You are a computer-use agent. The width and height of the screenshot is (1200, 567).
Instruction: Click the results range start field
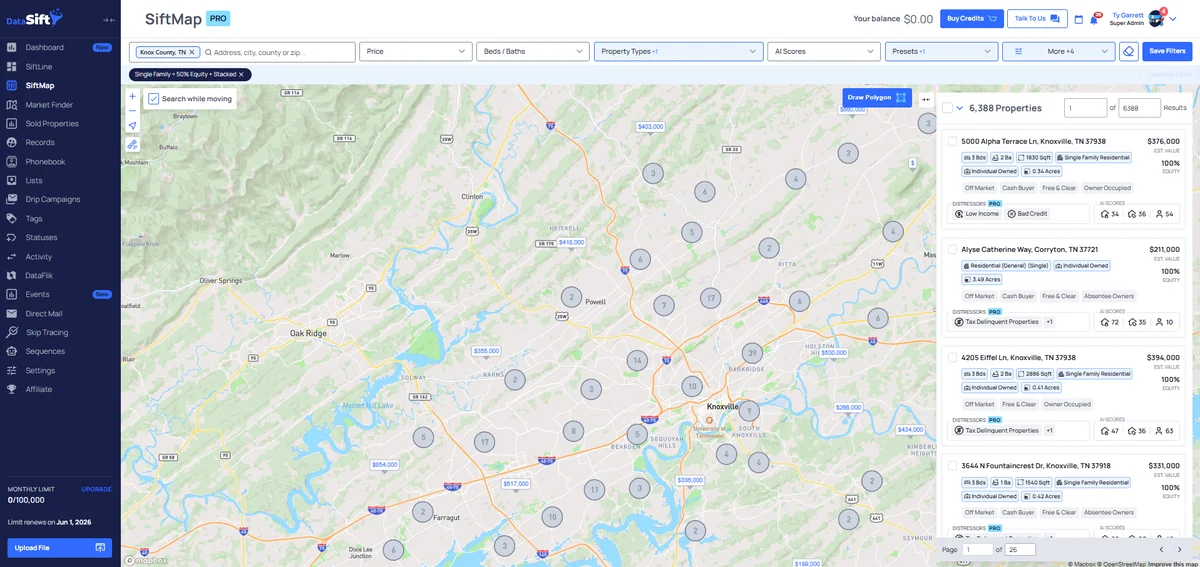click(x=1085, y=108)
